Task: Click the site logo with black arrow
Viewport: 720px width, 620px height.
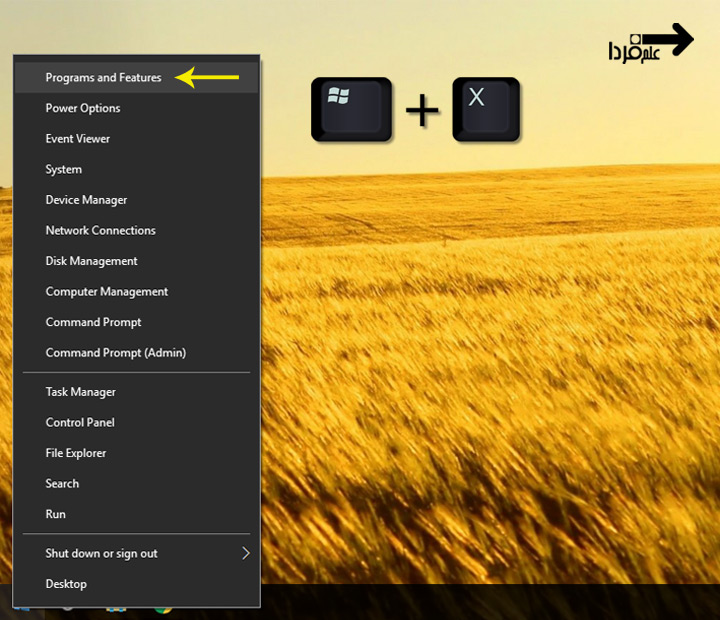Action: point(650,43)
